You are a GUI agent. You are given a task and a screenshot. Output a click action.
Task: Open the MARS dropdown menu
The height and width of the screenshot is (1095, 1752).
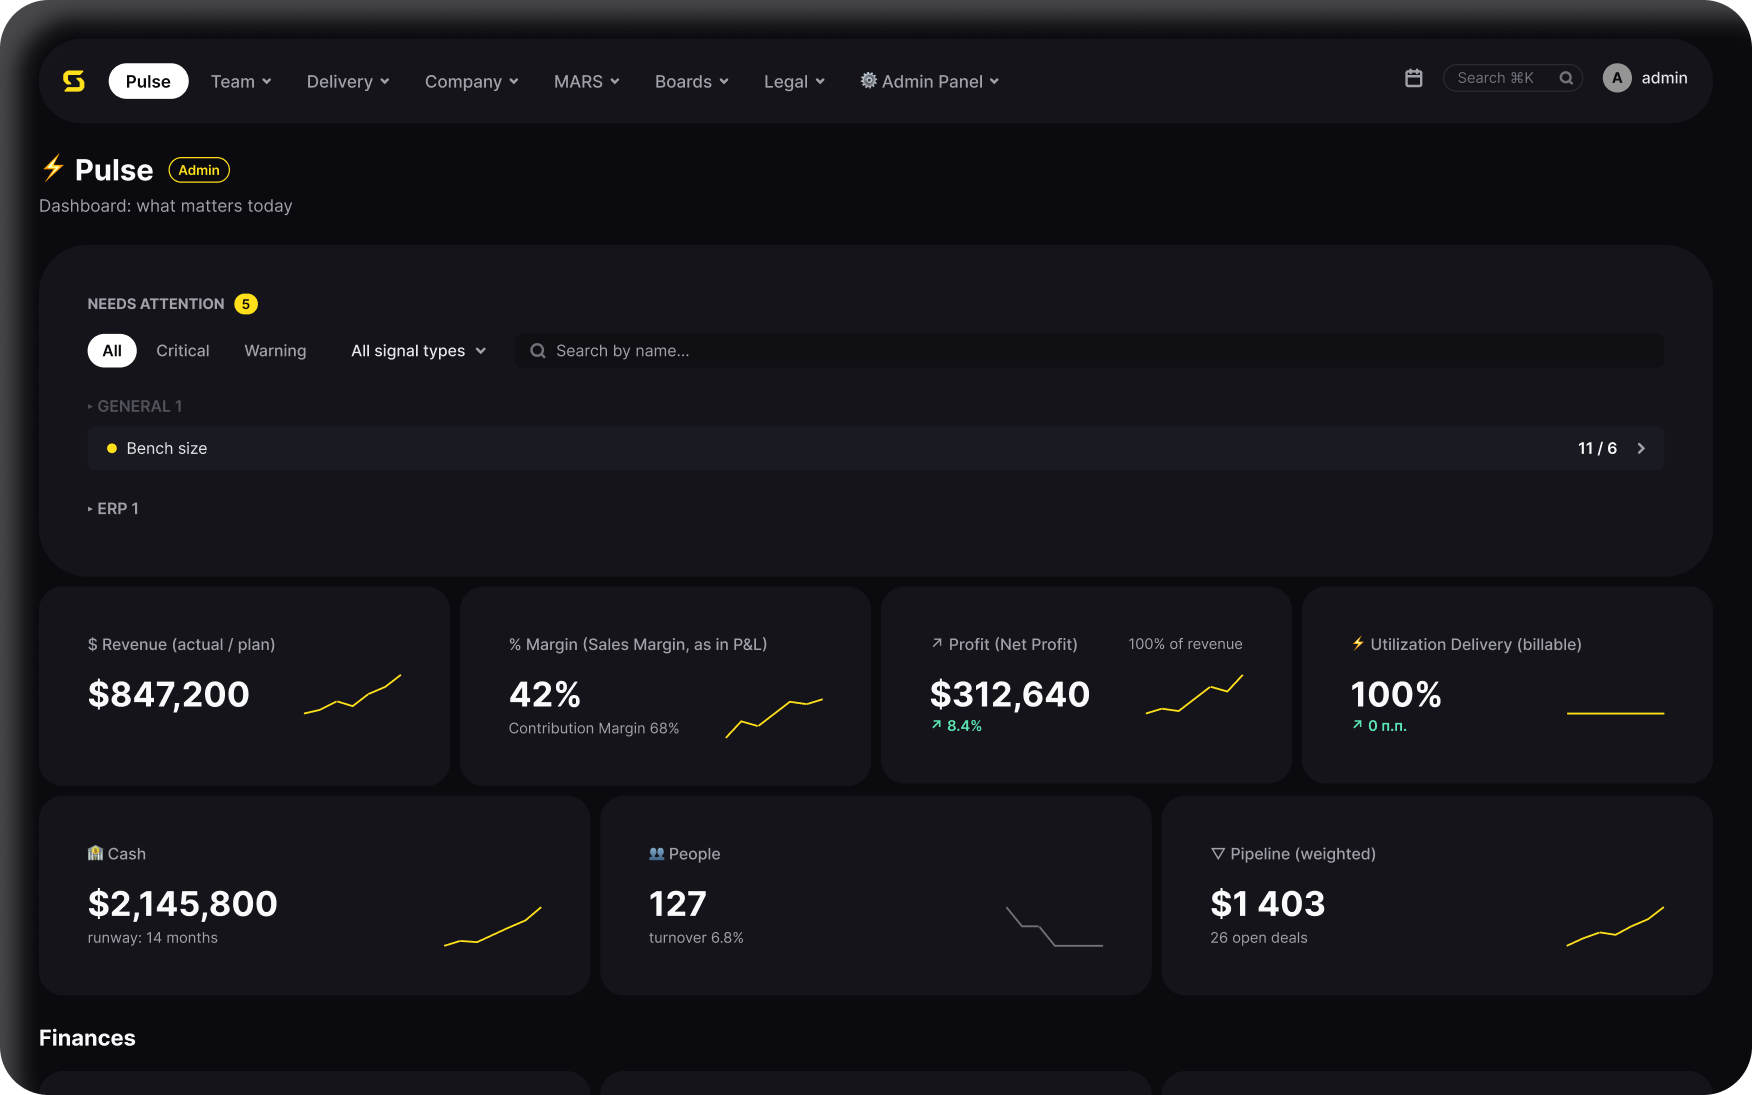coord(587,81)
